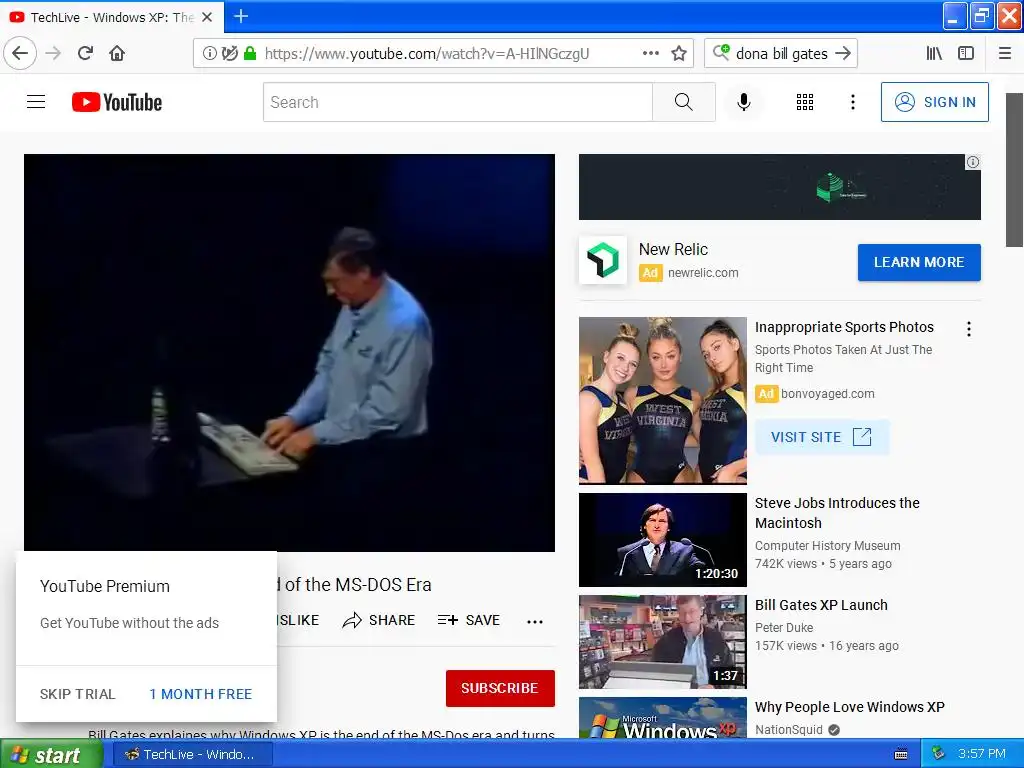Click 1 MONTH FREE offer

click(x=200, y=694)
